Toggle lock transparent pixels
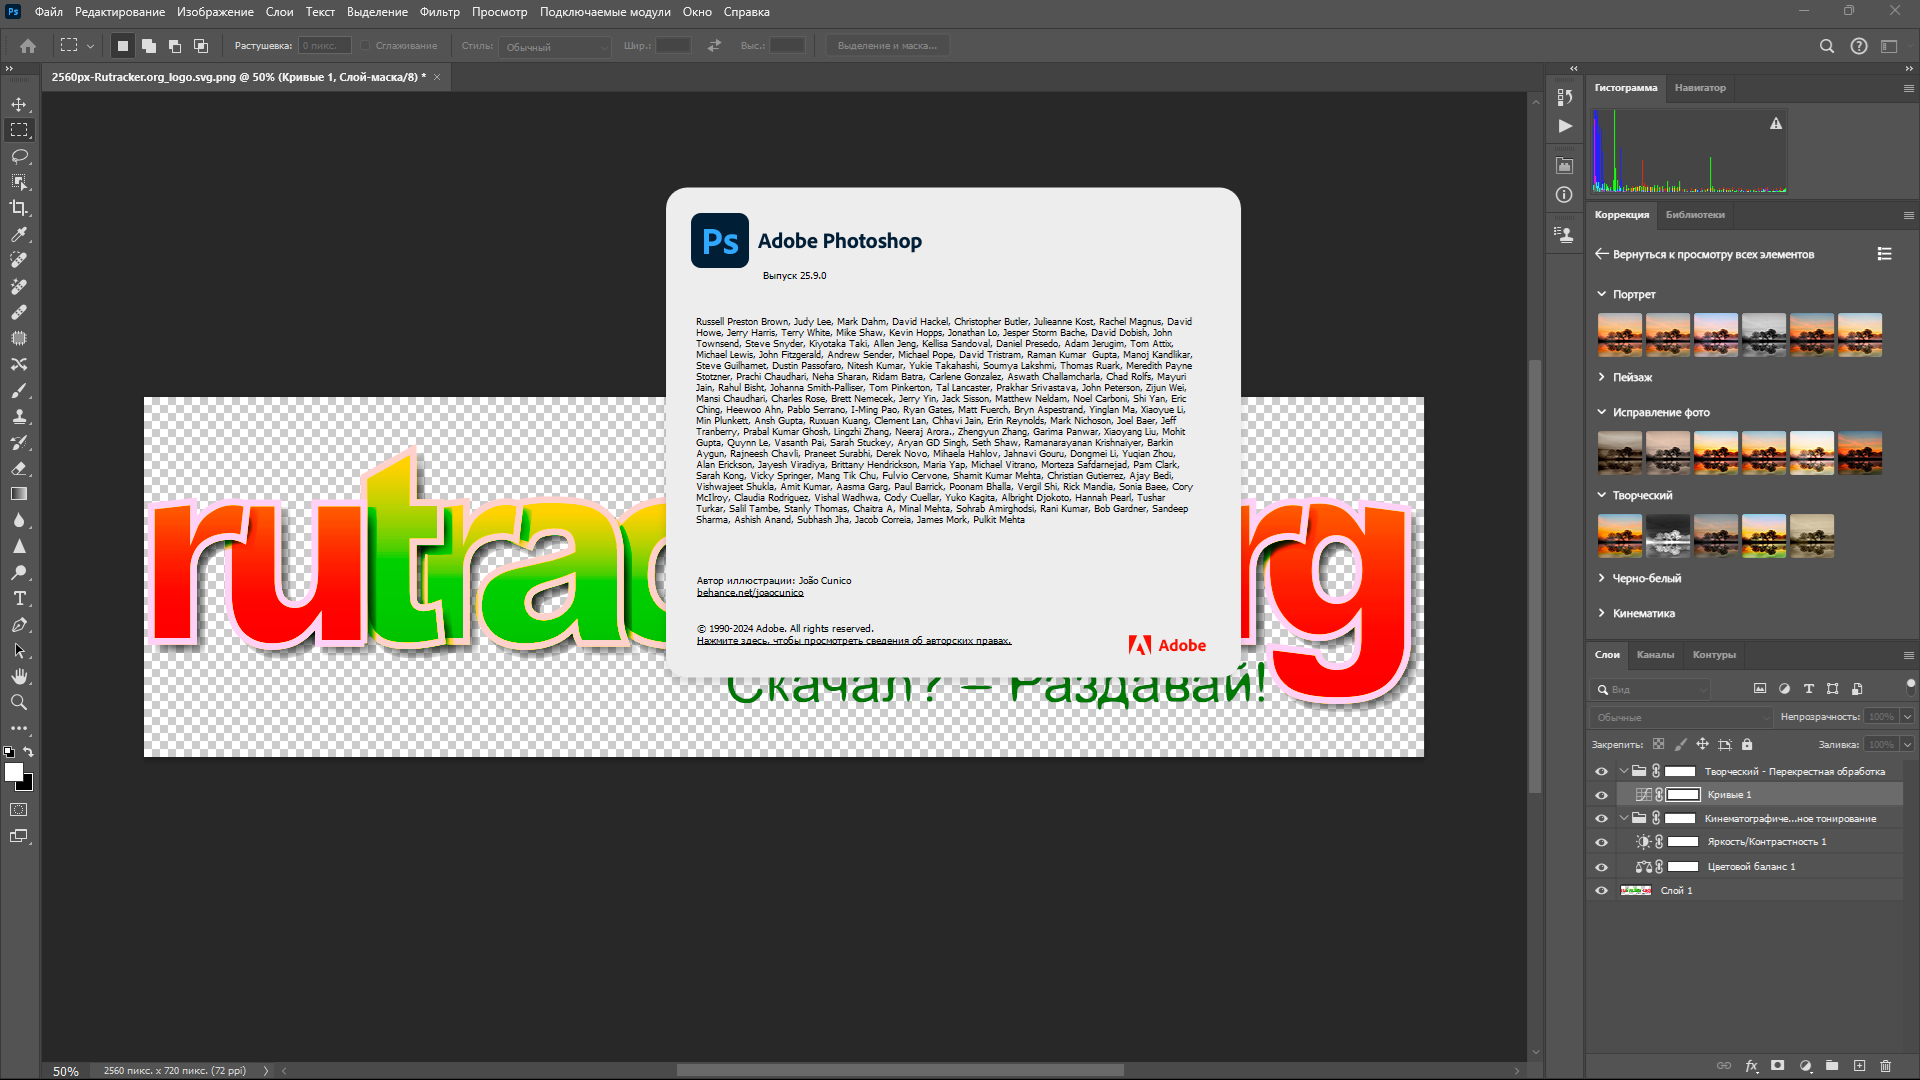1920x1080 pixels. click(x=1659, y=745)
